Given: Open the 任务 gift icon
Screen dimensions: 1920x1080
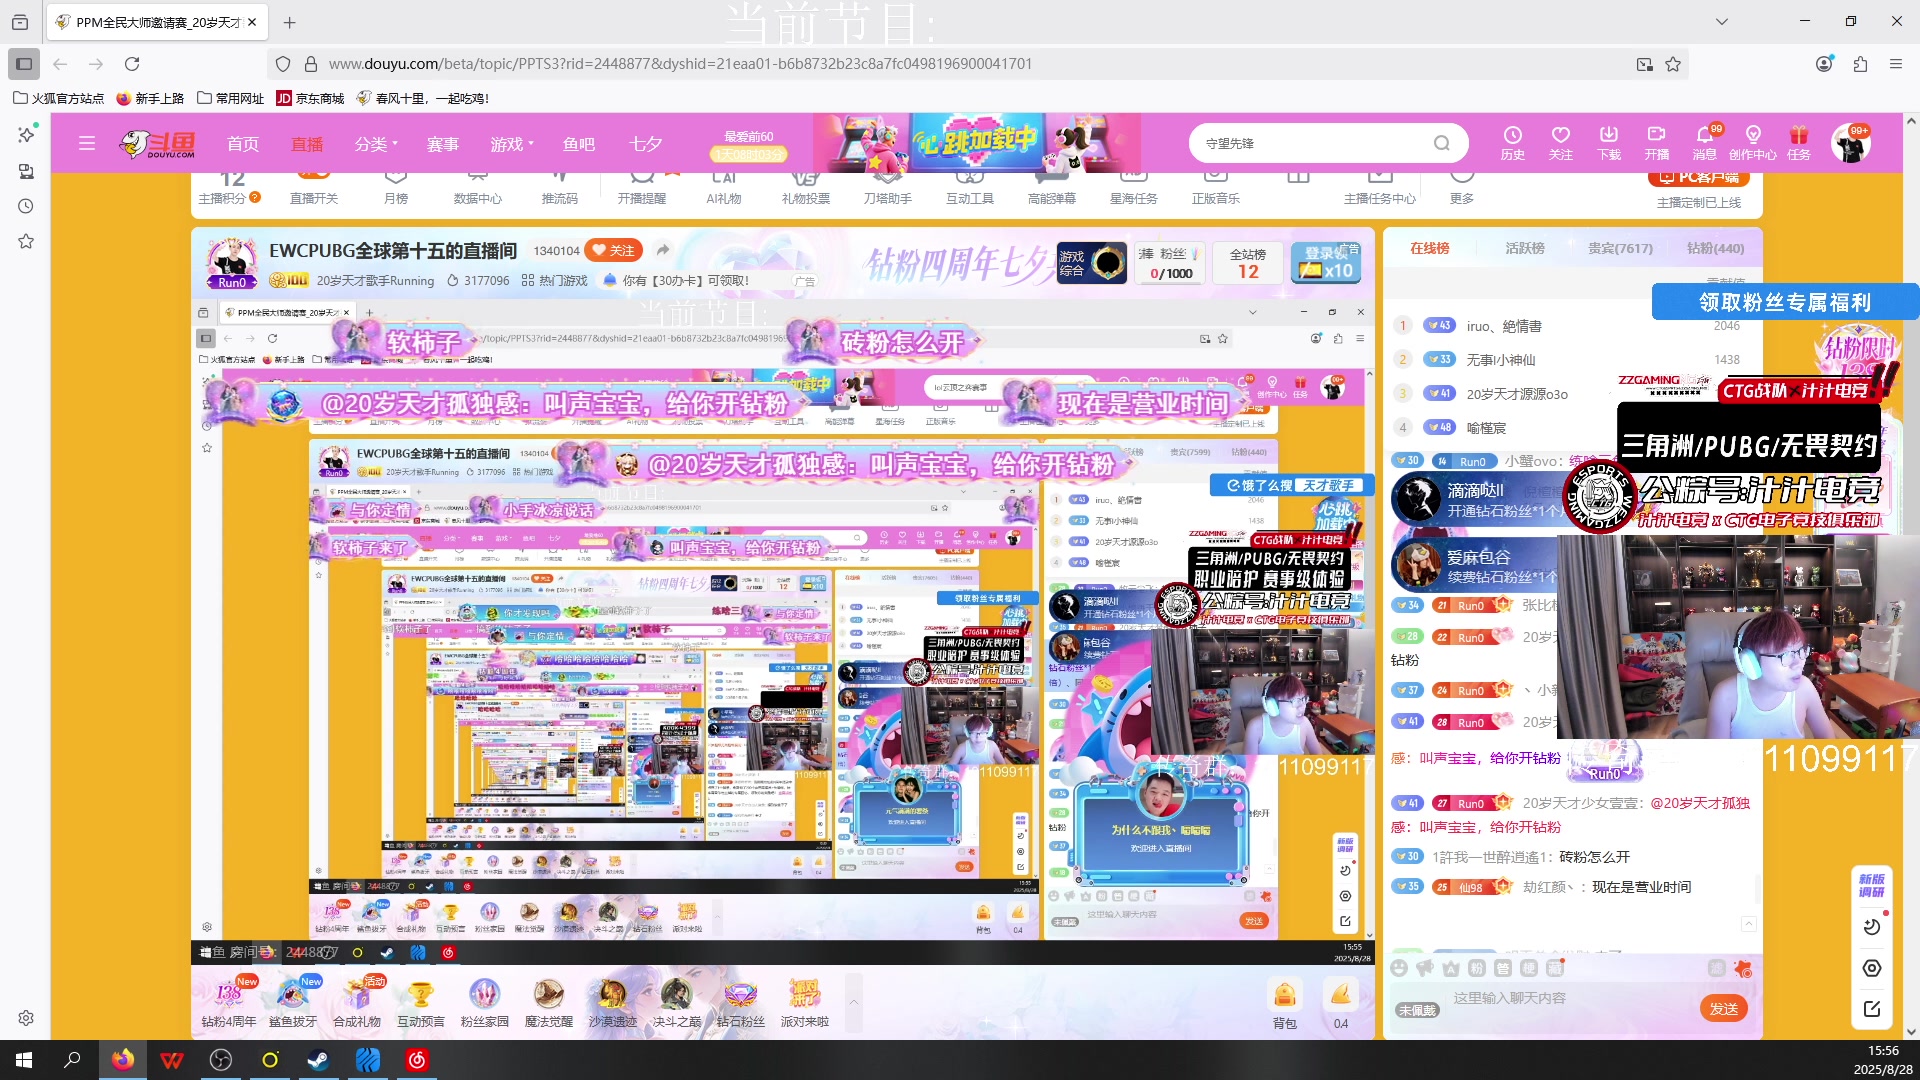Looking at the screenshot, I should [1799, 143].
